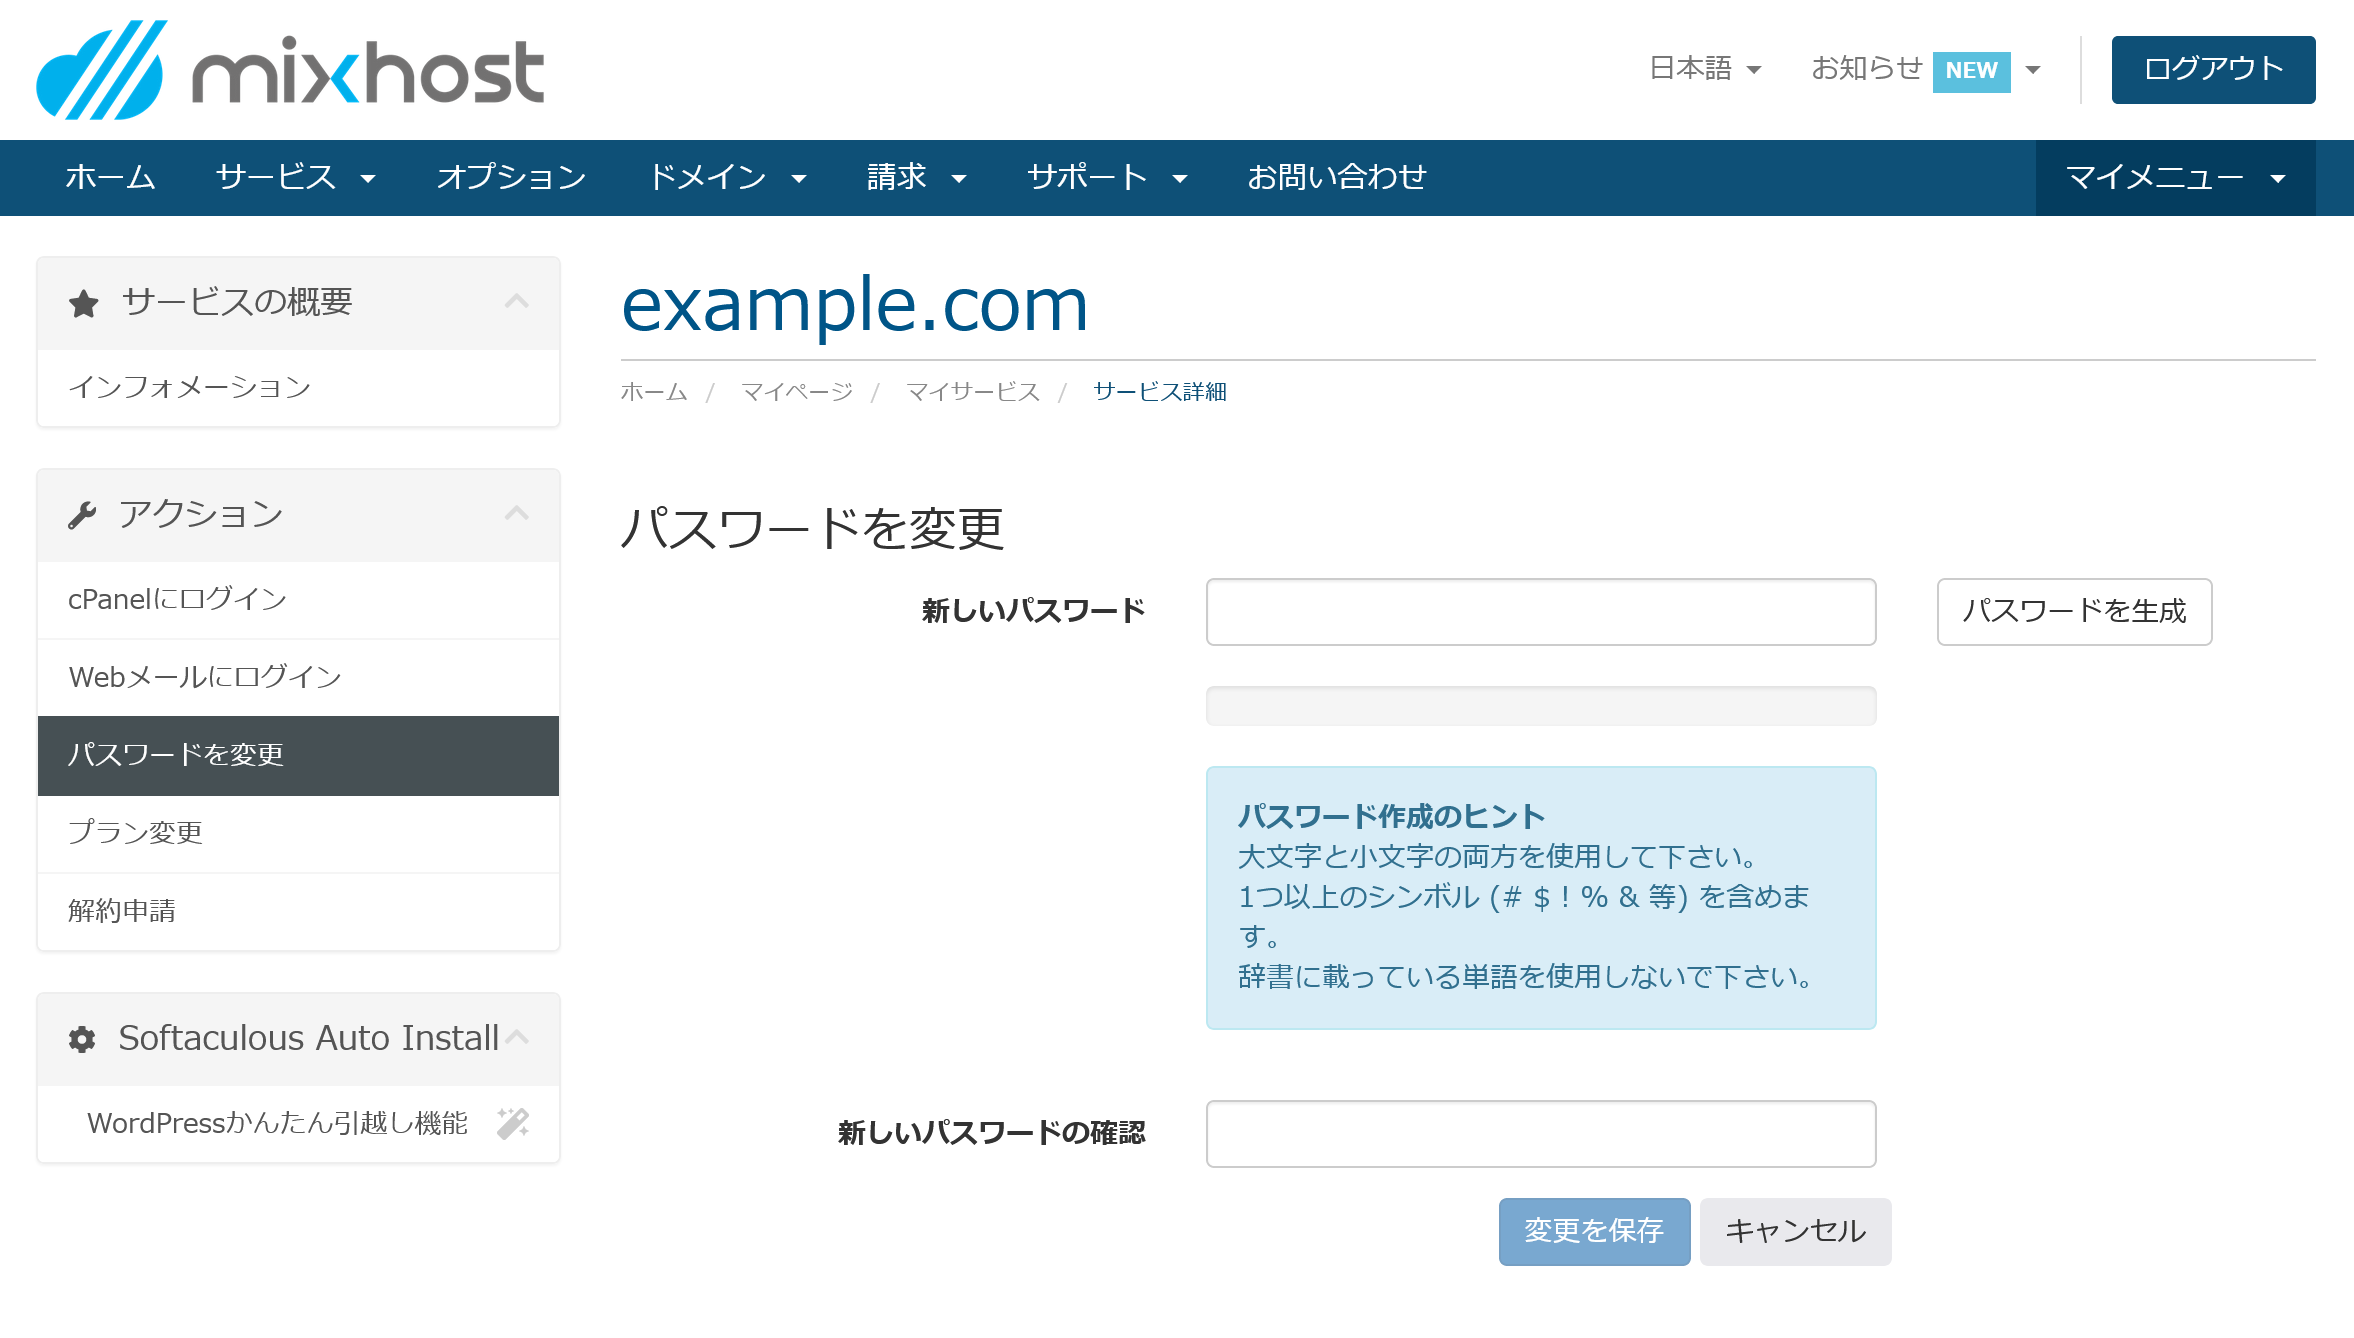Click the NEW badge next to お知らせ
The width and height of the screenshot is (2354, 1338).
pos(1970,71)
